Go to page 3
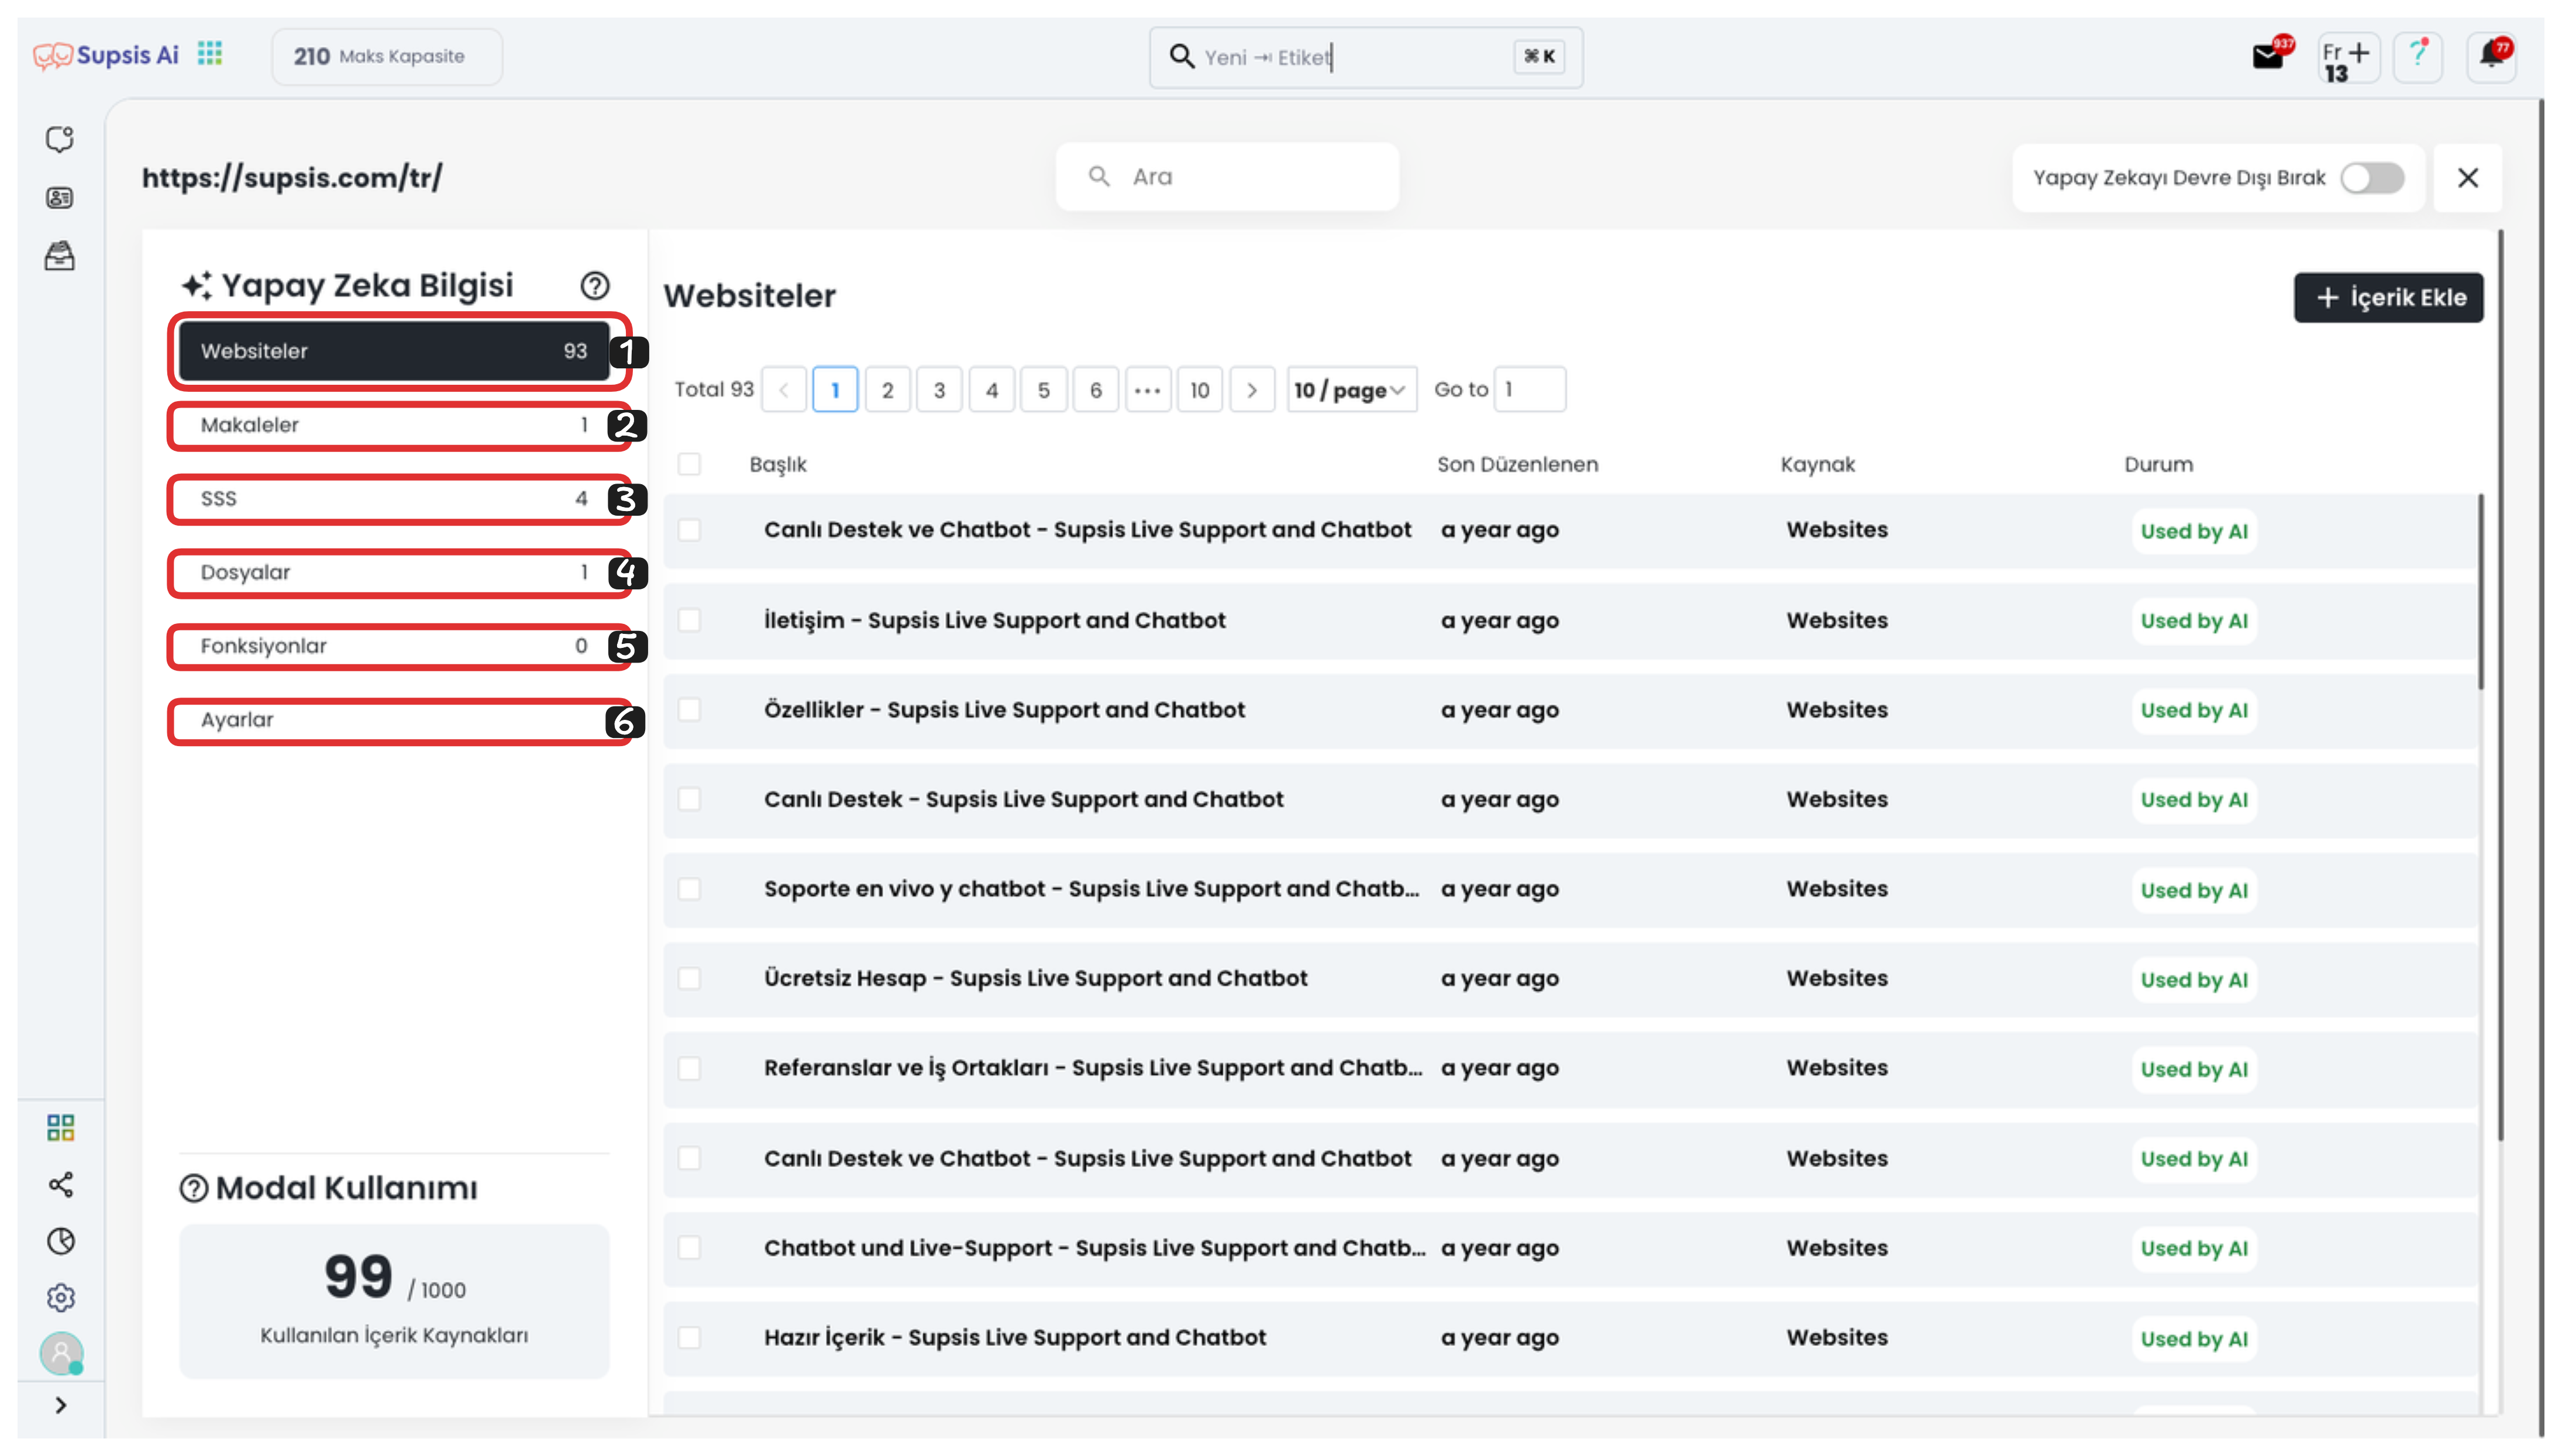 pyautogui.click(x=939, y=390)
